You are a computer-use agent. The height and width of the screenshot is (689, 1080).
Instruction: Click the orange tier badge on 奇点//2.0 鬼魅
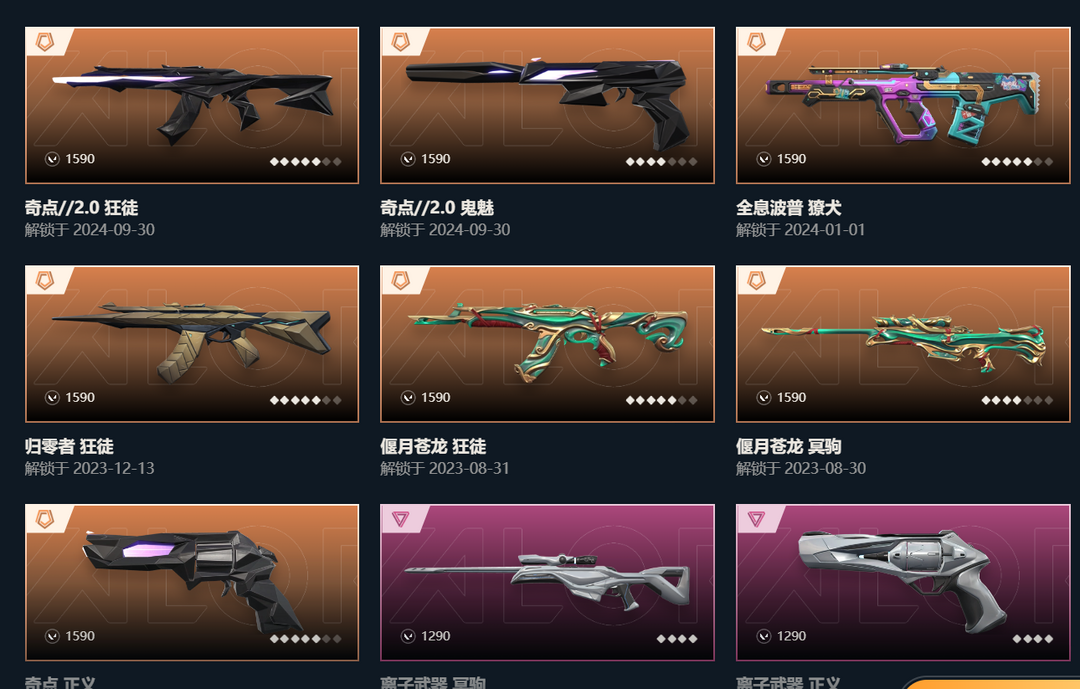(x=400, y=42)
